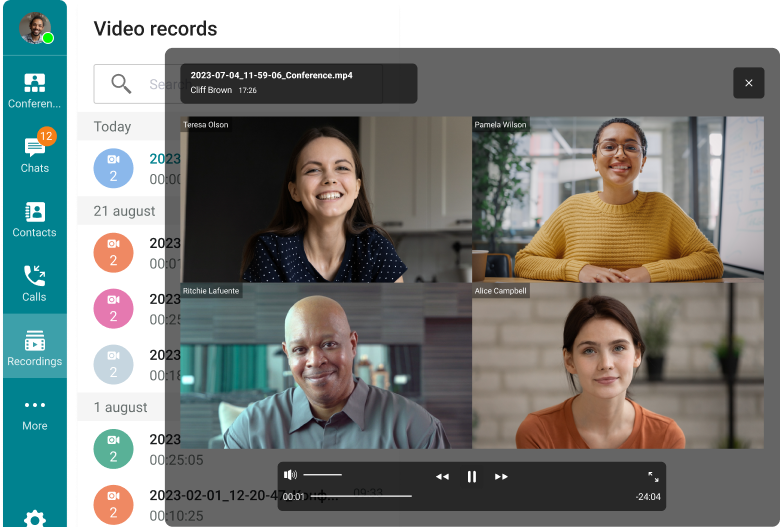Click the playback progress bar
The image size is (780, 527).
(360, 496)
